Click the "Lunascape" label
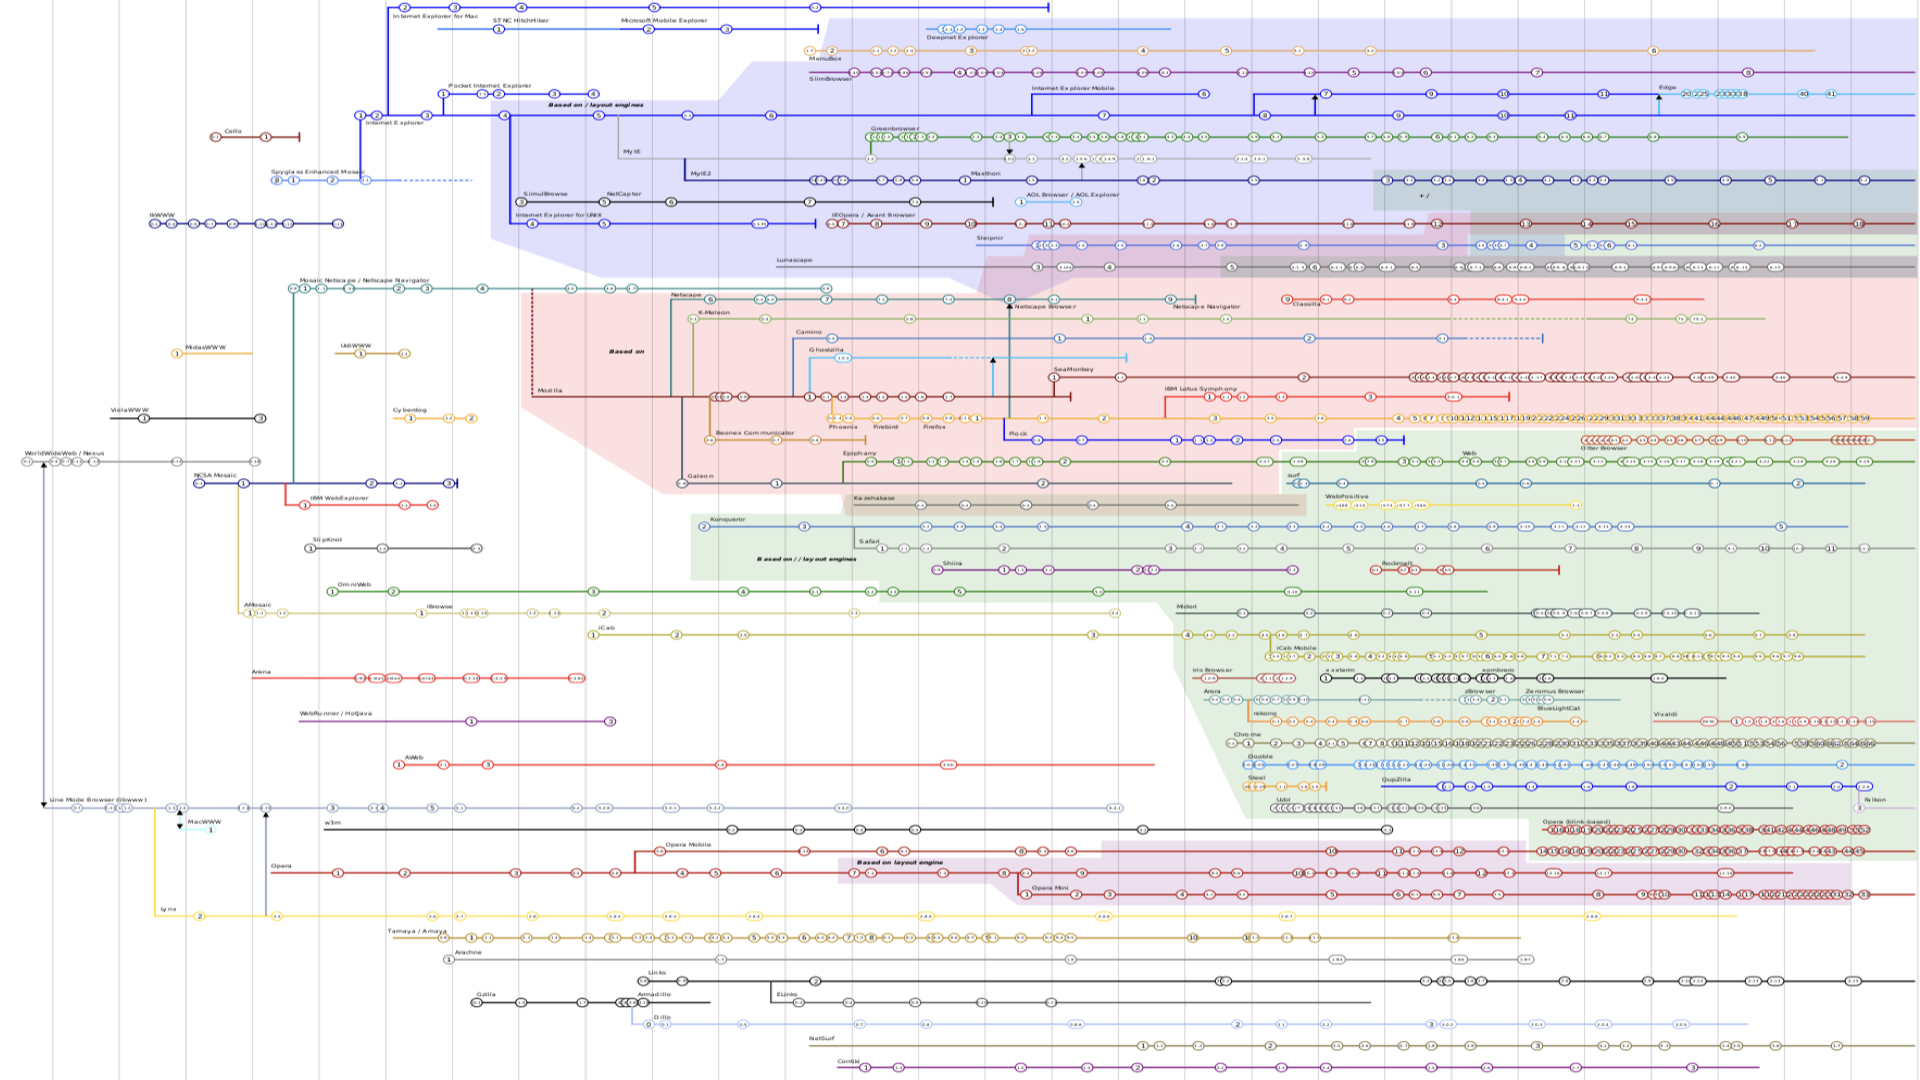Screen dimensions: 1920x1080 pos(794,260)
